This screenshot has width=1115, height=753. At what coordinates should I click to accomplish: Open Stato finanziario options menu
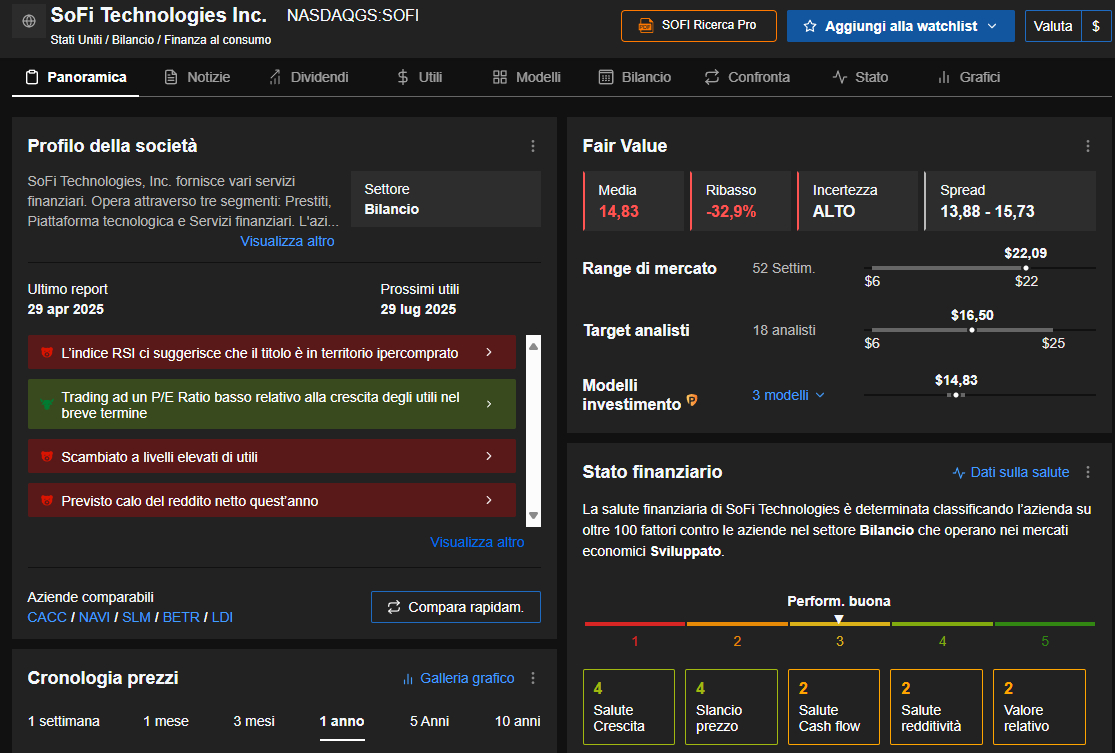[x=1087, y=472]
